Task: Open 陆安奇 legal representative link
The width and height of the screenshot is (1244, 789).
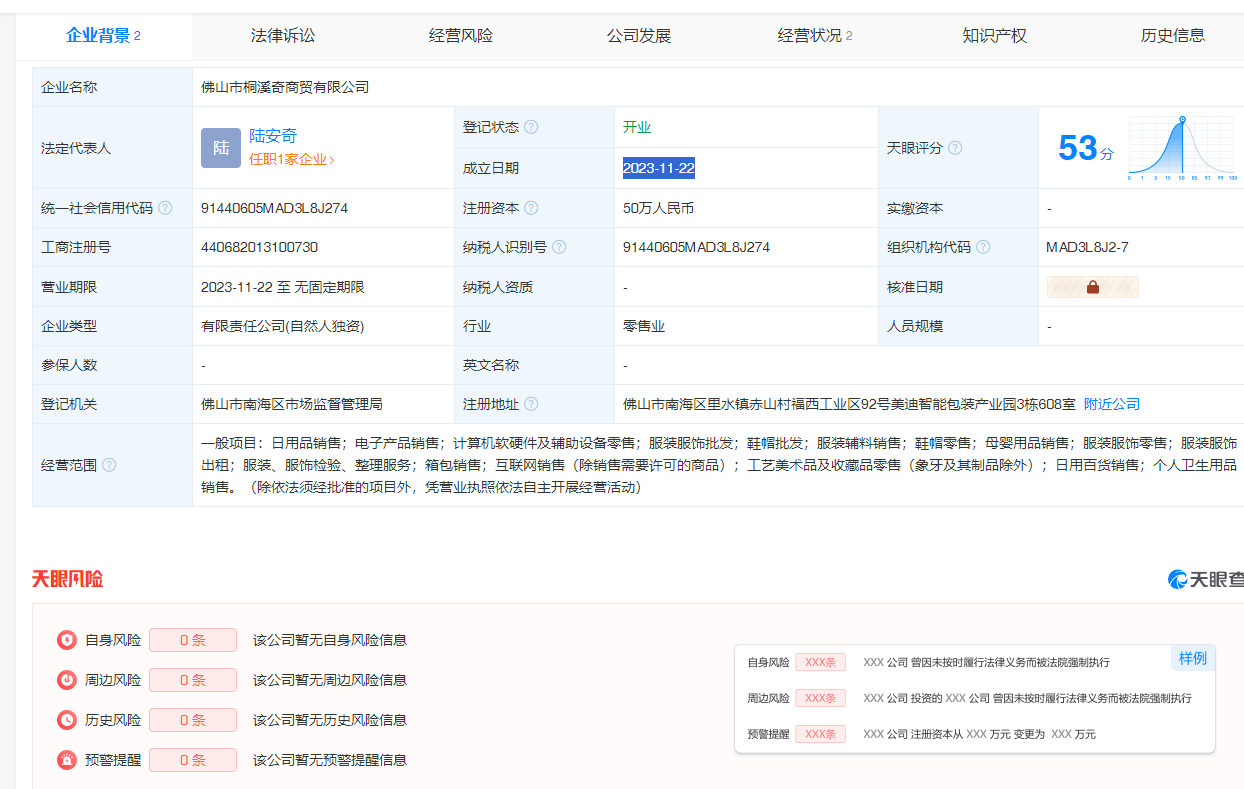Action: pos(273,136)
